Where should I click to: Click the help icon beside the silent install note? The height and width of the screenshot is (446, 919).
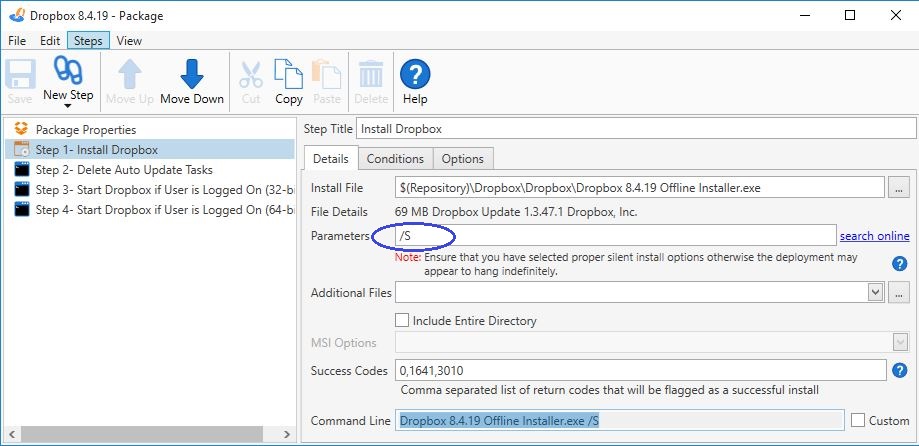point(899,264)
